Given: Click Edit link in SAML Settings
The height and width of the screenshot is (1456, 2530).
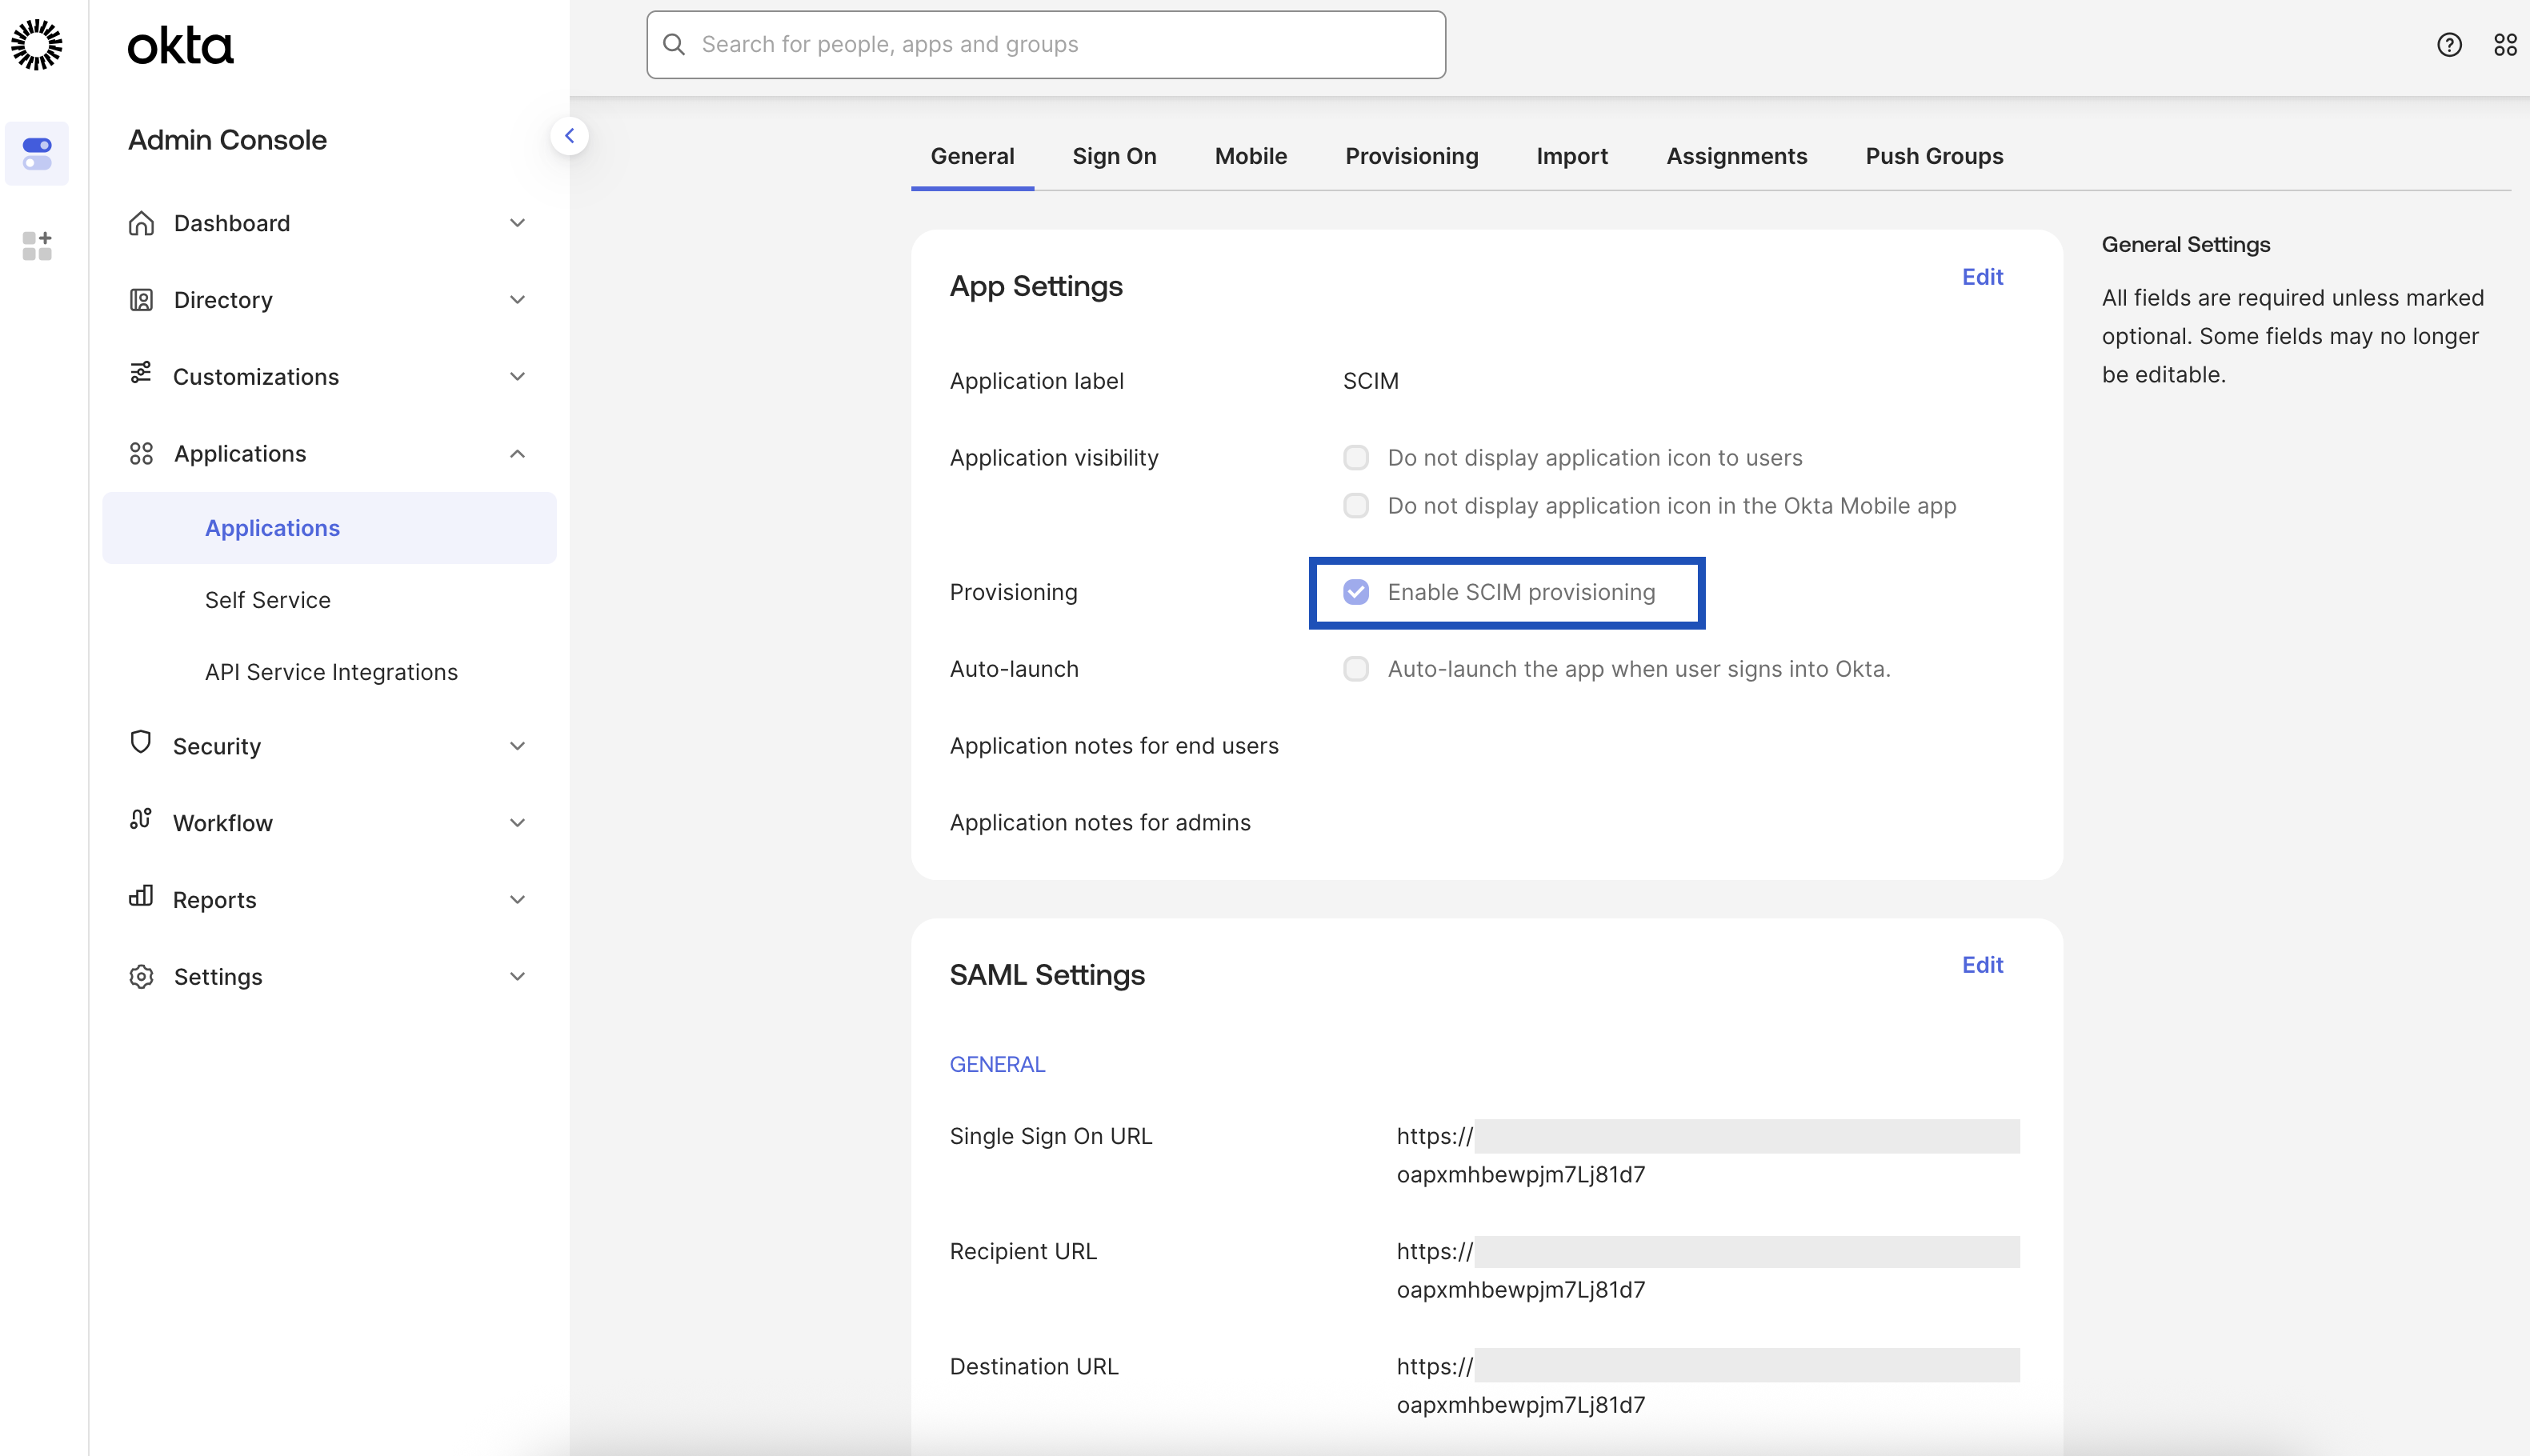Looking at the screenshot, I should tap(1981, 965).
